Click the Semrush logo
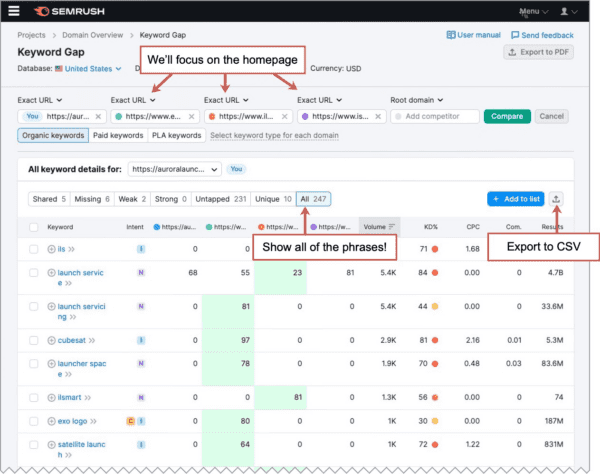 (69, 11)
